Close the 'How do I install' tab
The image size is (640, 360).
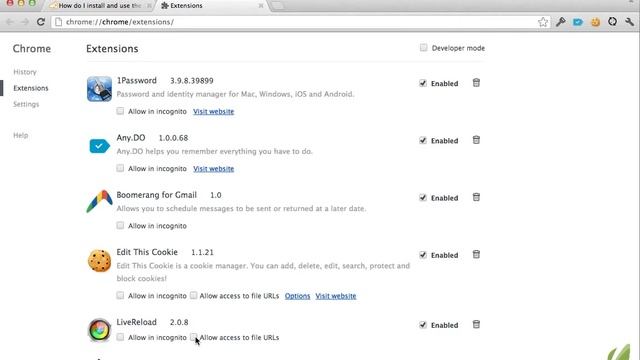click(x=149, y=6)
